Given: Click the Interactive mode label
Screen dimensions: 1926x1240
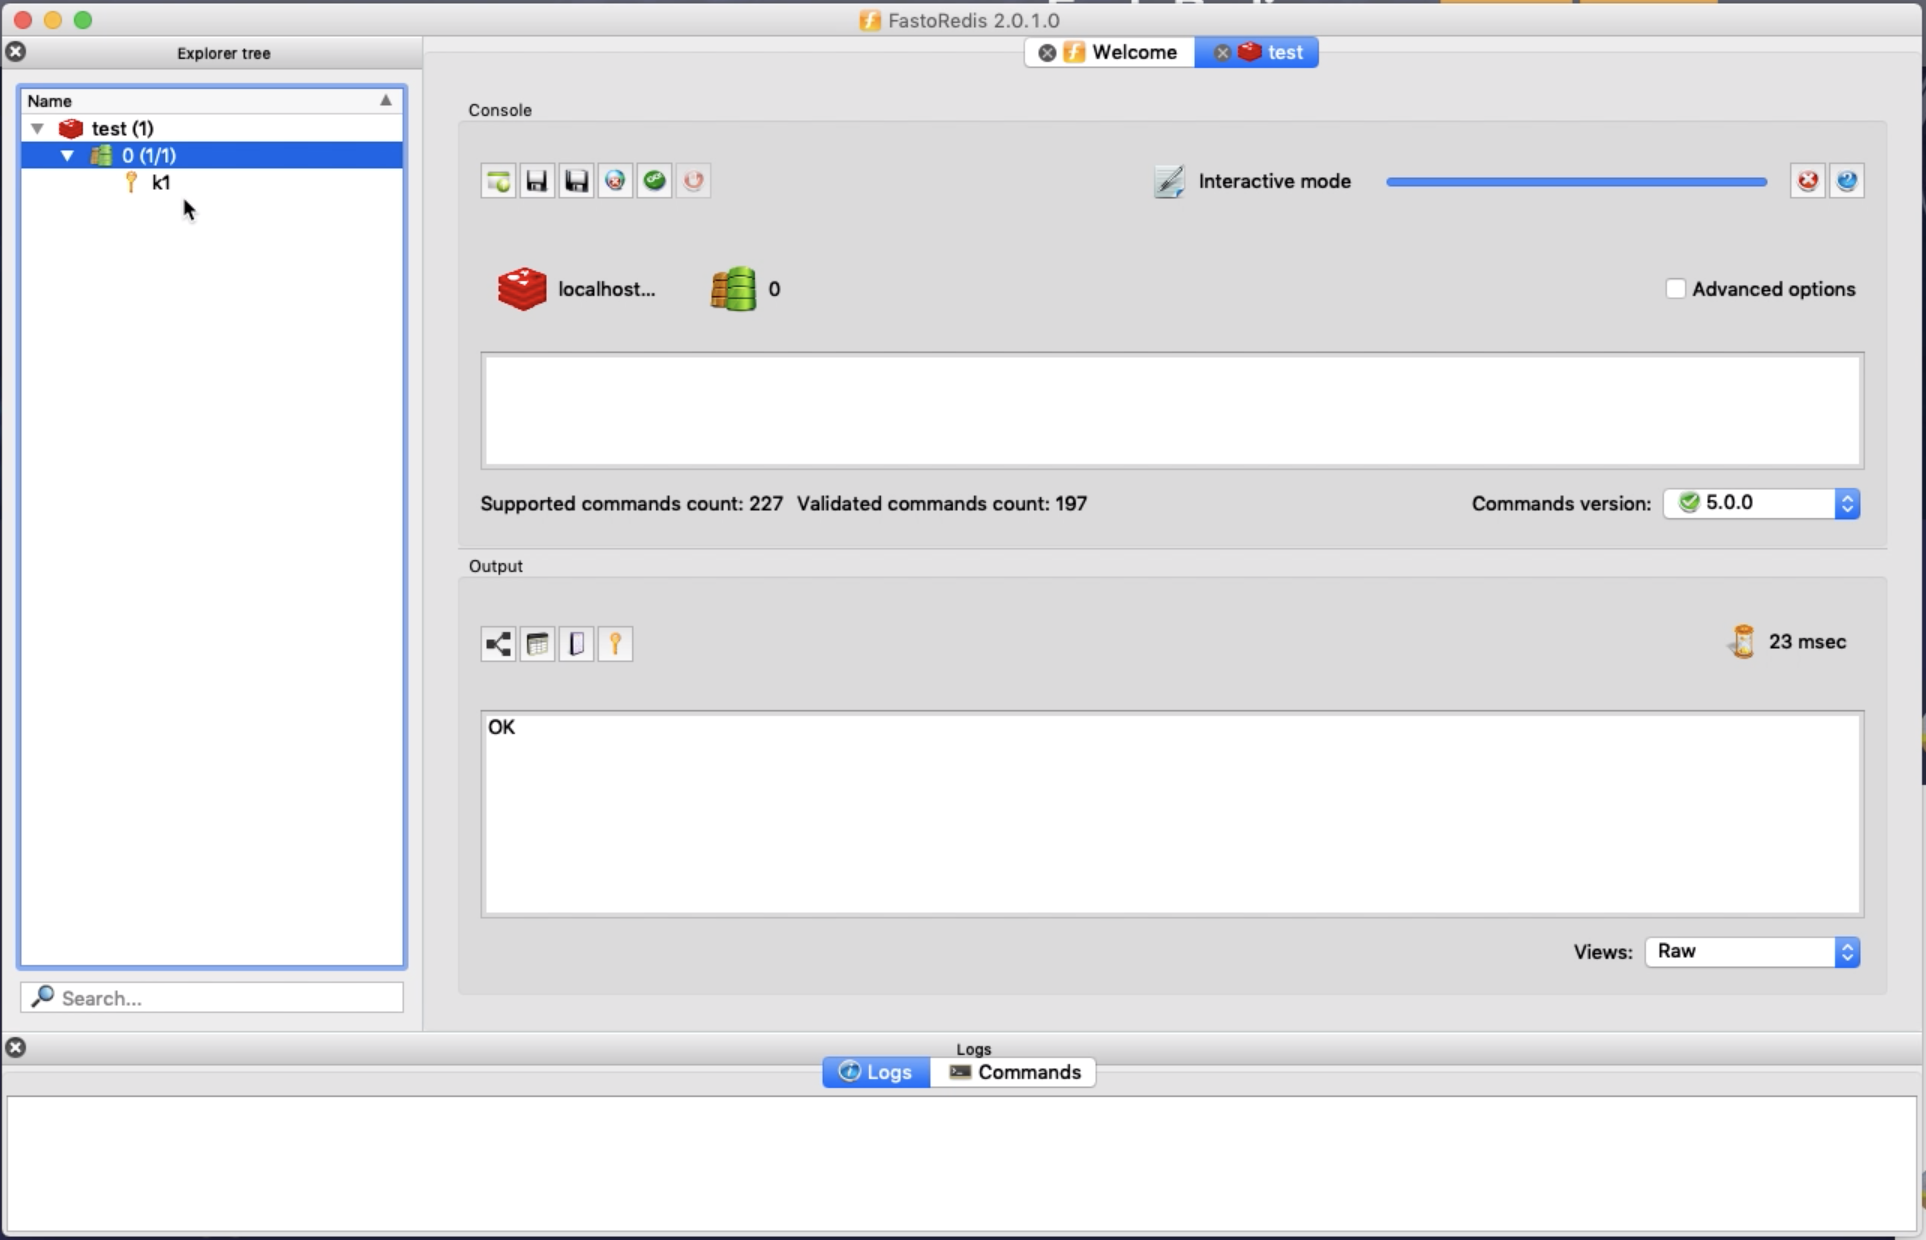Looking at the screenshot, I should click(x=1274, y=181).
